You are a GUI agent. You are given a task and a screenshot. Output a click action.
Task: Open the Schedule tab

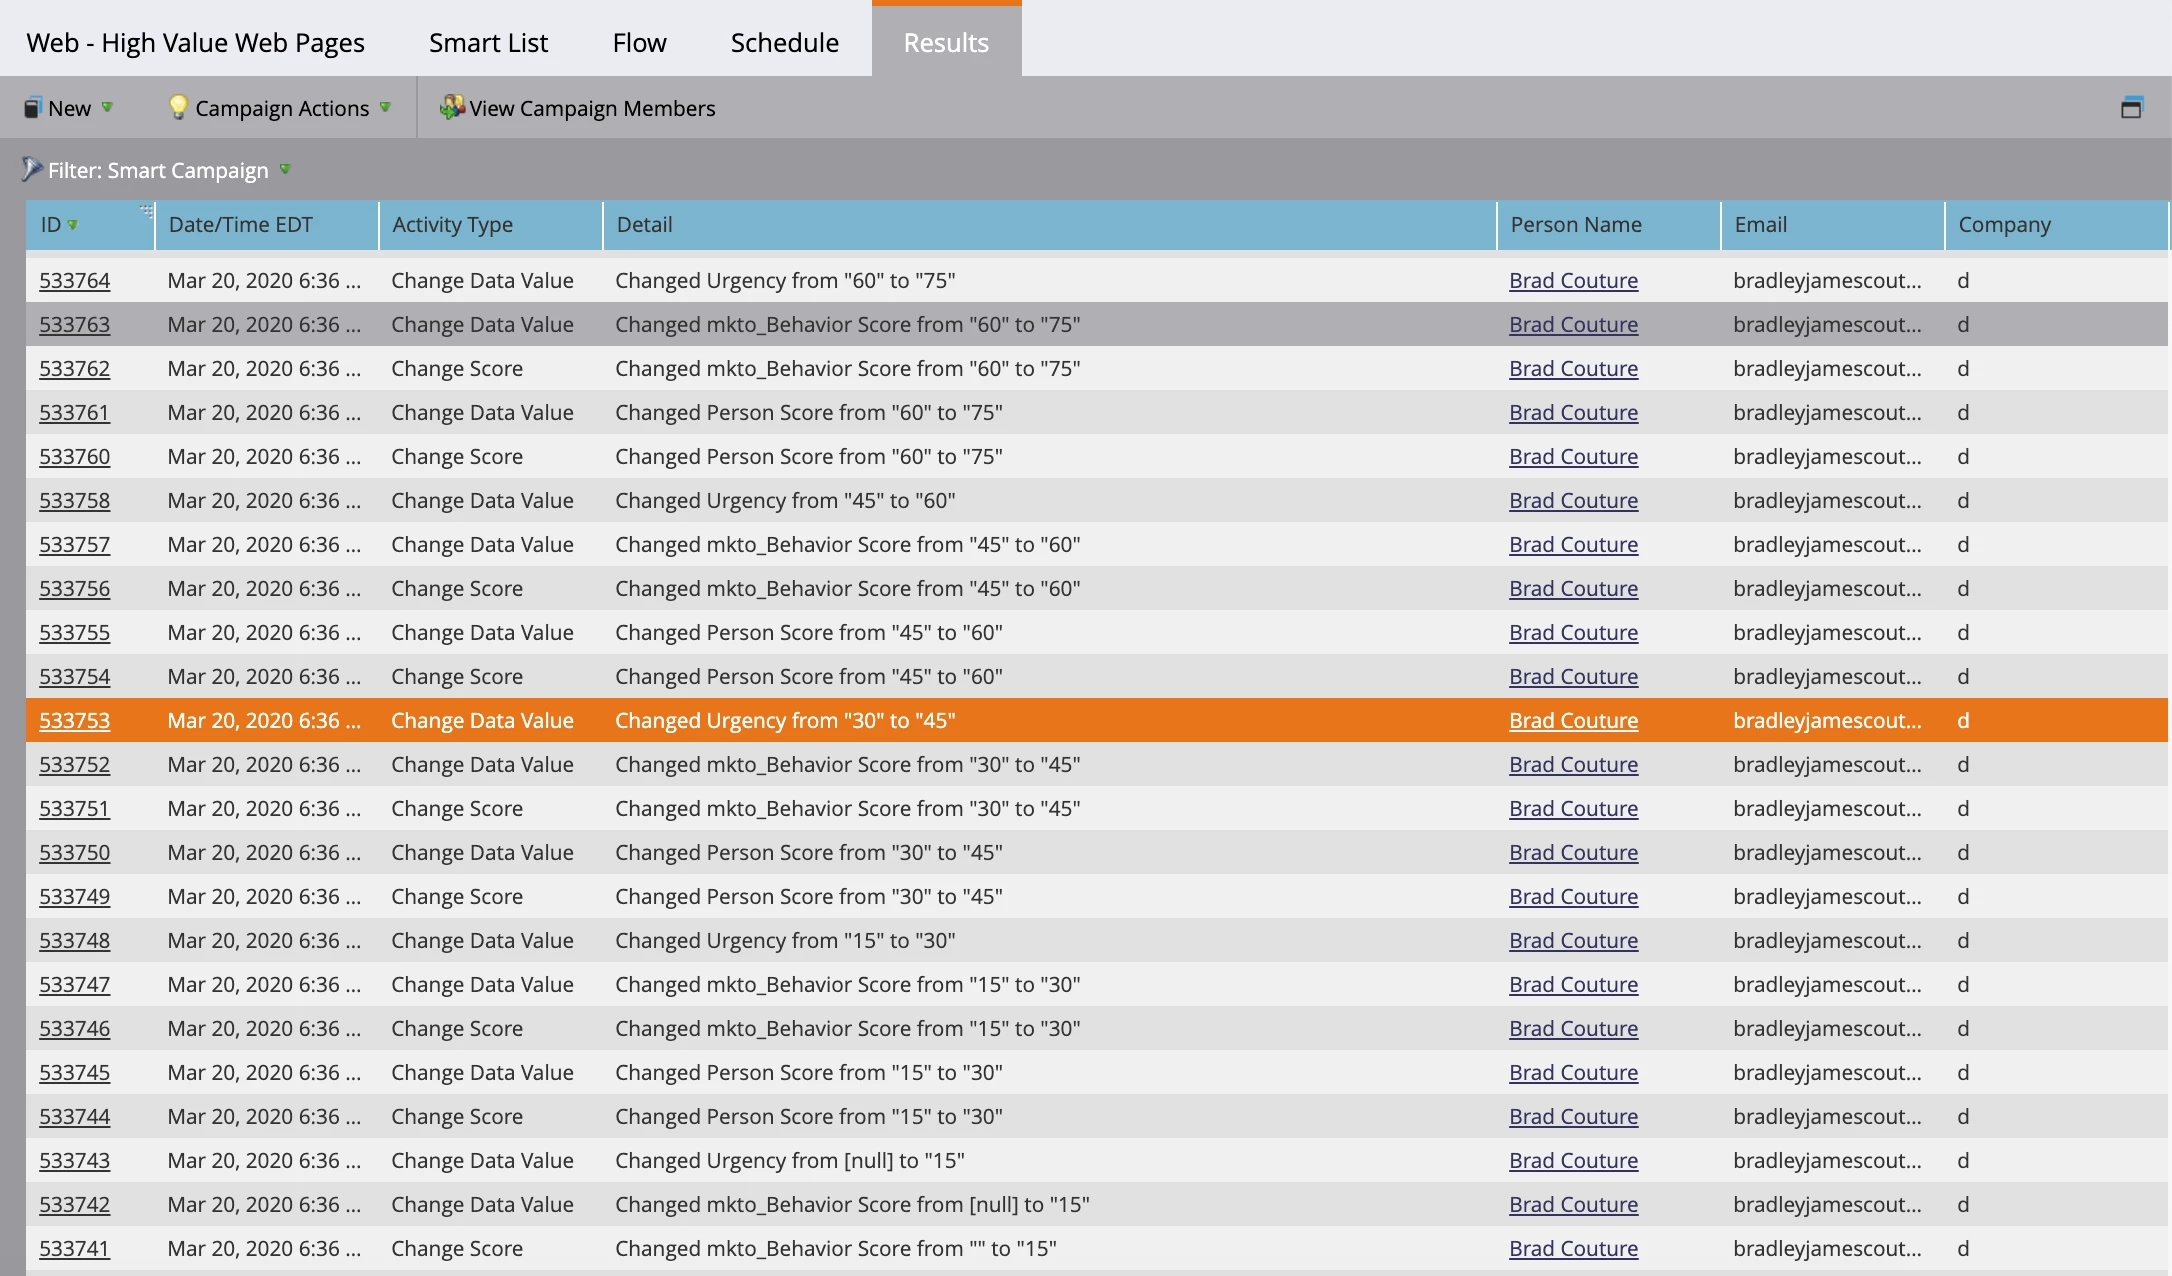coord(784,43)
